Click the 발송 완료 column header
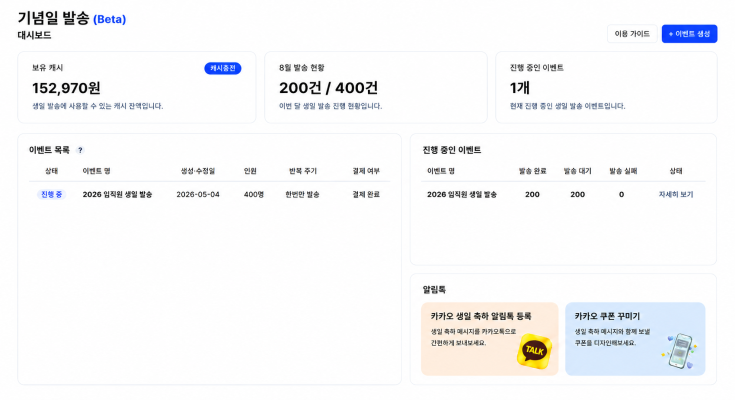The image size is (735, 400). coord(532,171)
